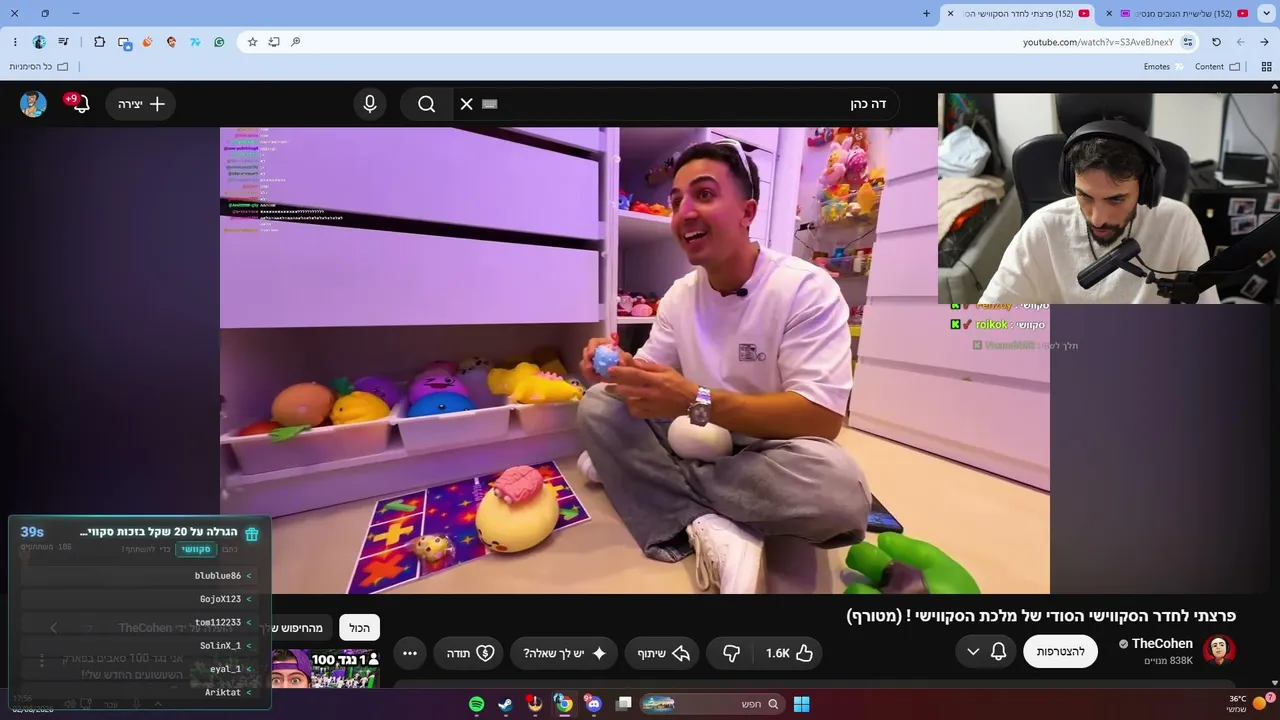Open the '1 נגד 100' recommended video thumbnail
The height and width of the screenshot is (720, 1280).
325,670
